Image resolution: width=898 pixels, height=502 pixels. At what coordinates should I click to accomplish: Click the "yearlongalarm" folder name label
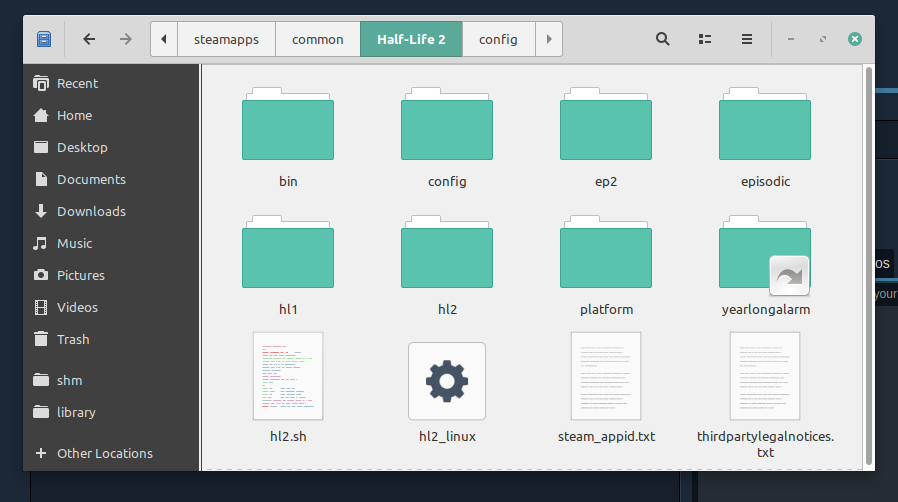[766, 310]
